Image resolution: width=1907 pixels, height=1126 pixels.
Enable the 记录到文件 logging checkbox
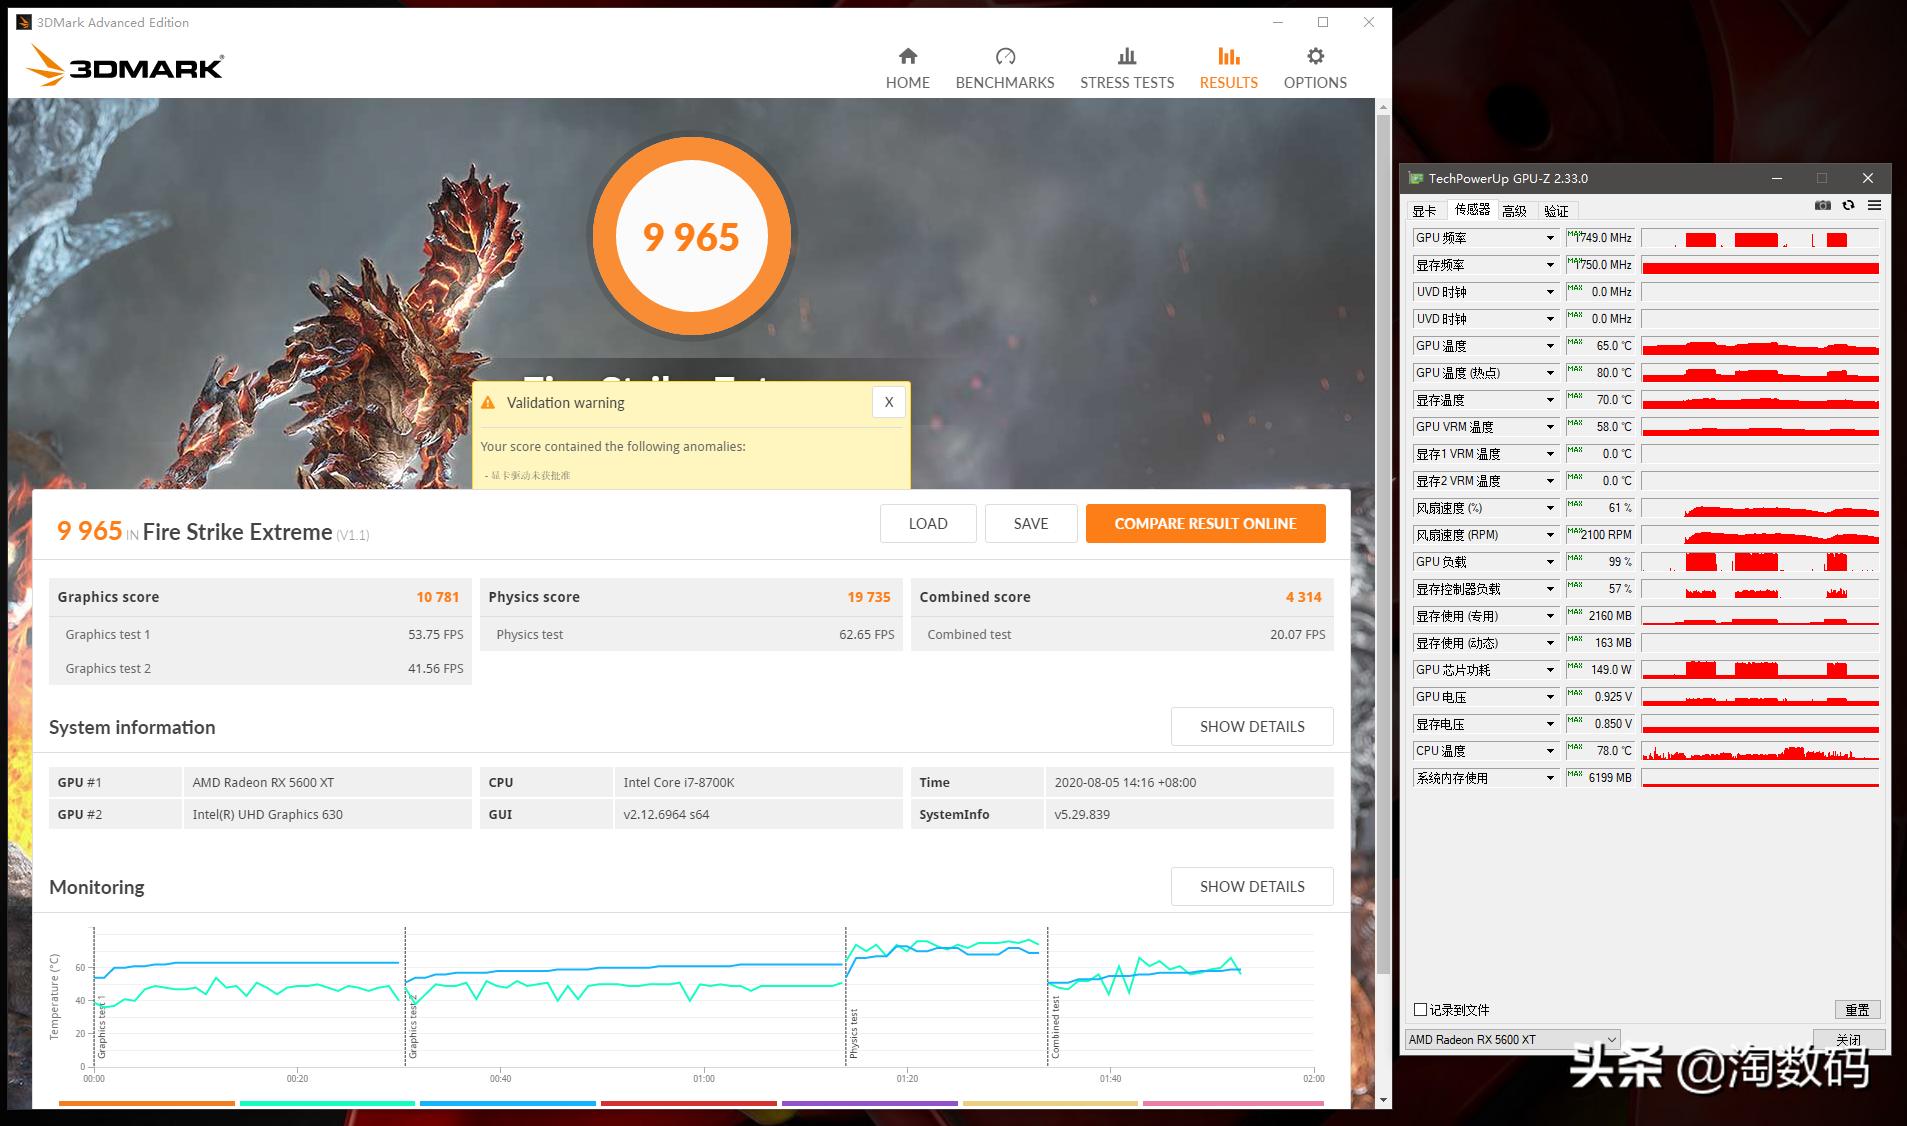[1419, 1009]
